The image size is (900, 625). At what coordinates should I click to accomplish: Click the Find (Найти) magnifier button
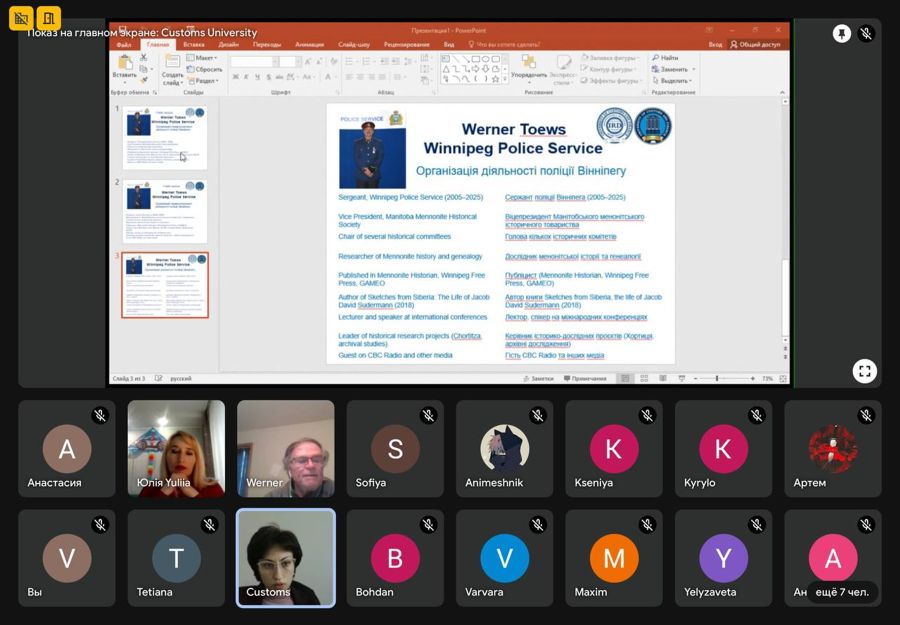[665, 58]
